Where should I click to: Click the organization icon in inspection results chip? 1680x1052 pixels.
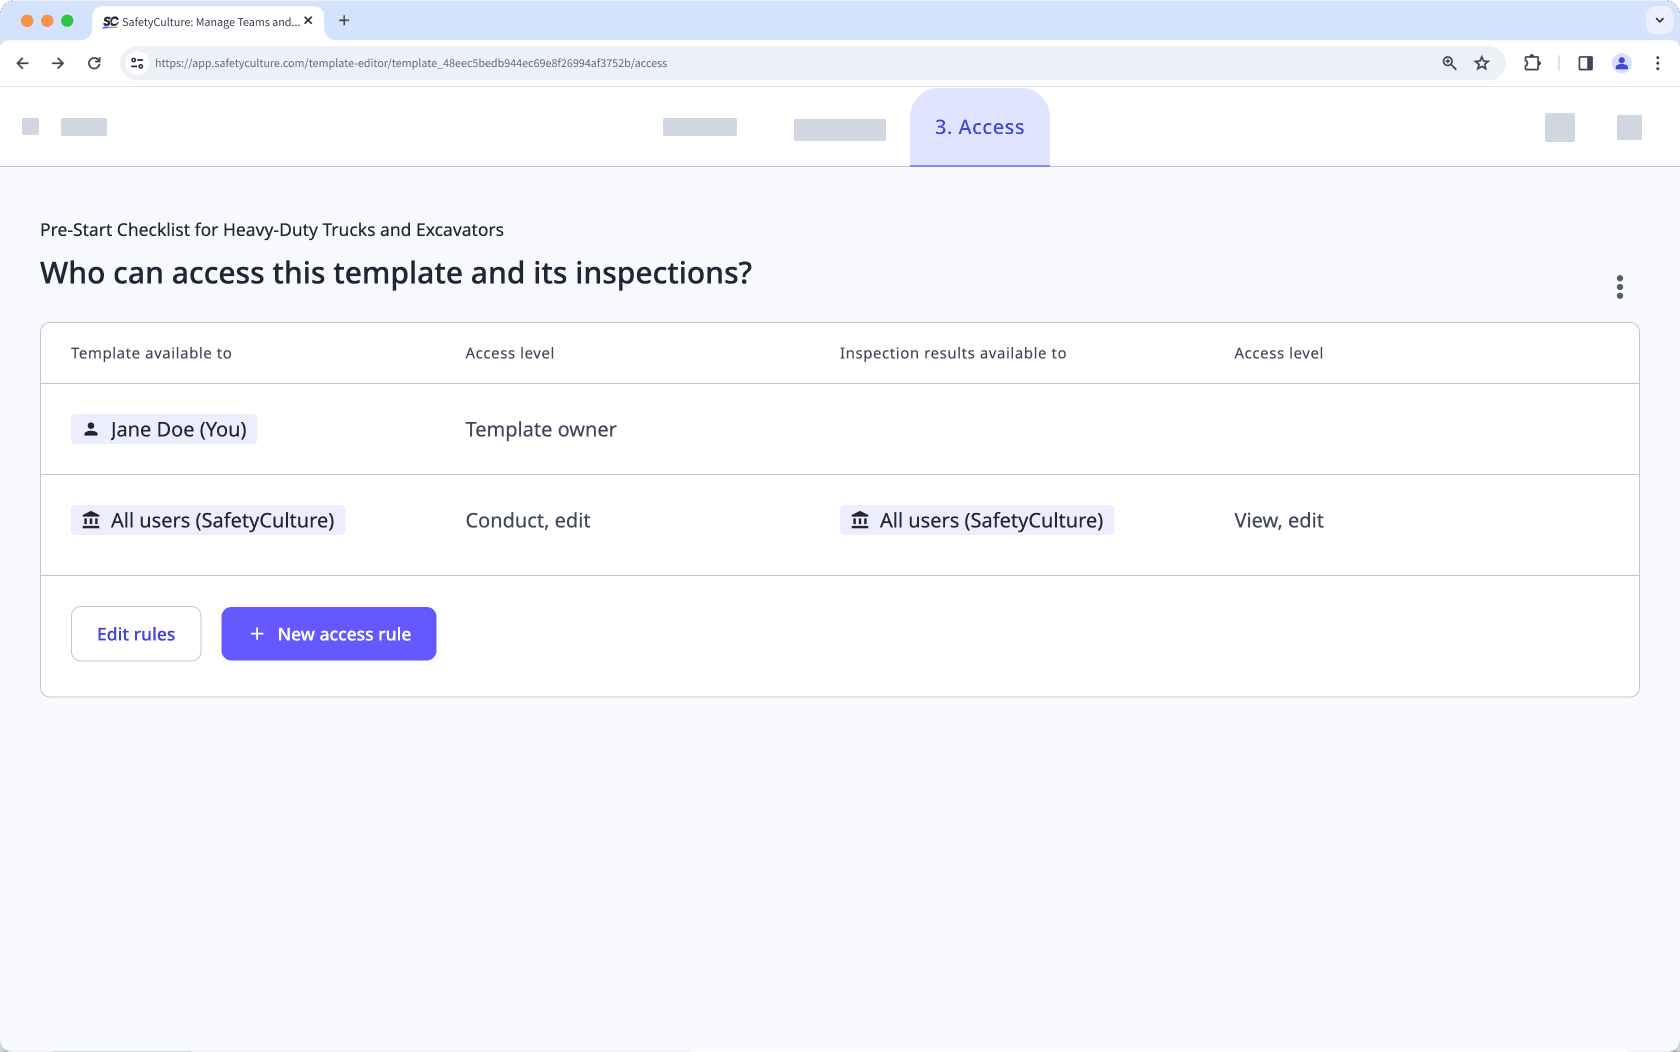[x=860, y=520]
